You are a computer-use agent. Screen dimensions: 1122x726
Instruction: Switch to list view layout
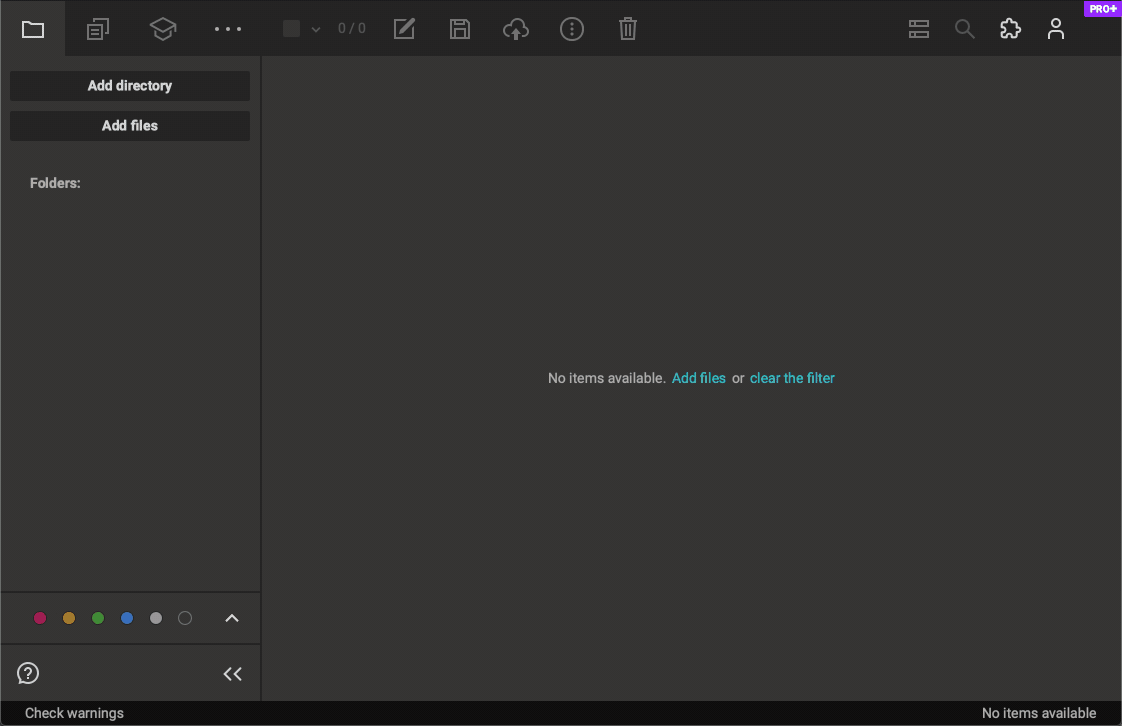[x=919, y=28]
